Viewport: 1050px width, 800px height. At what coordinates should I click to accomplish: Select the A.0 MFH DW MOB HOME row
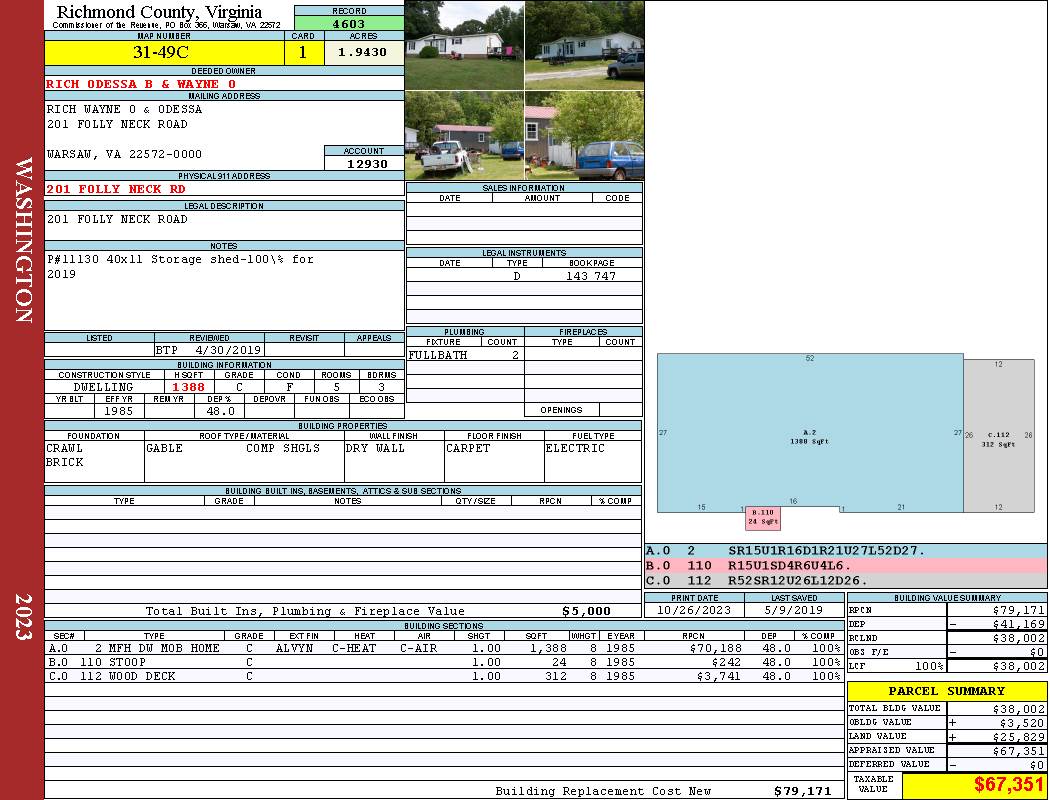444,648
